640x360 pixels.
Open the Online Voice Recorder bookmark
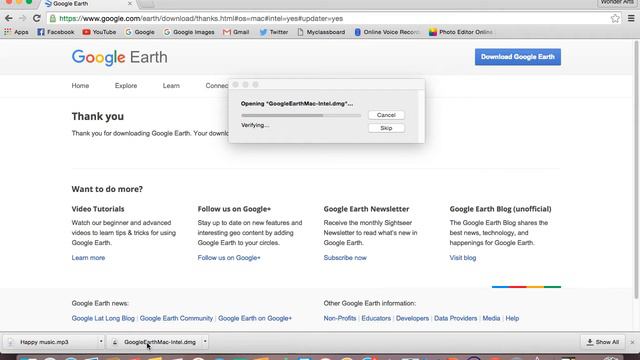pos(387,32)
